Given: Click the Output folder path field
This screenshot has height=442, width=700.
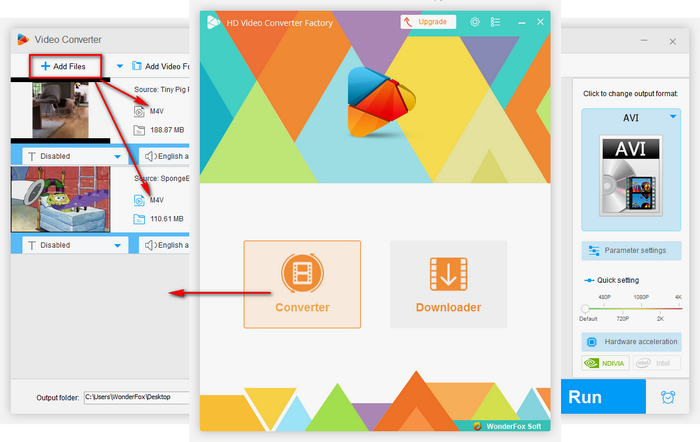Looking at the screenshot, I should 137,397.
